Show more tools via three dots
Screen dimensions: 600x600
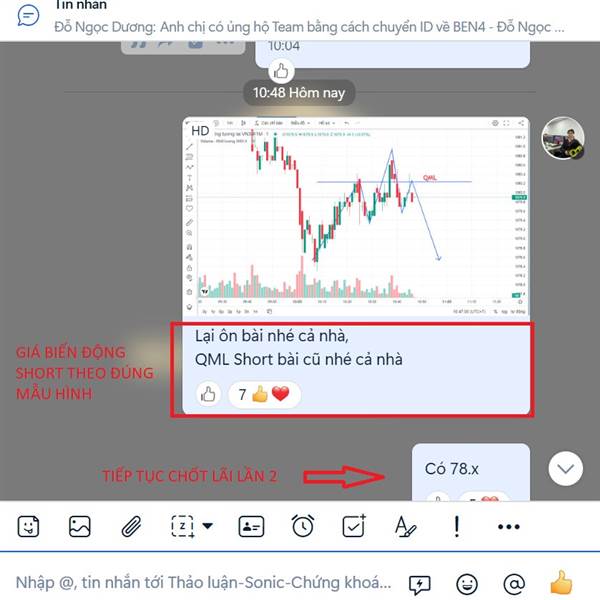pyautogui.click(x=509, y=527)
